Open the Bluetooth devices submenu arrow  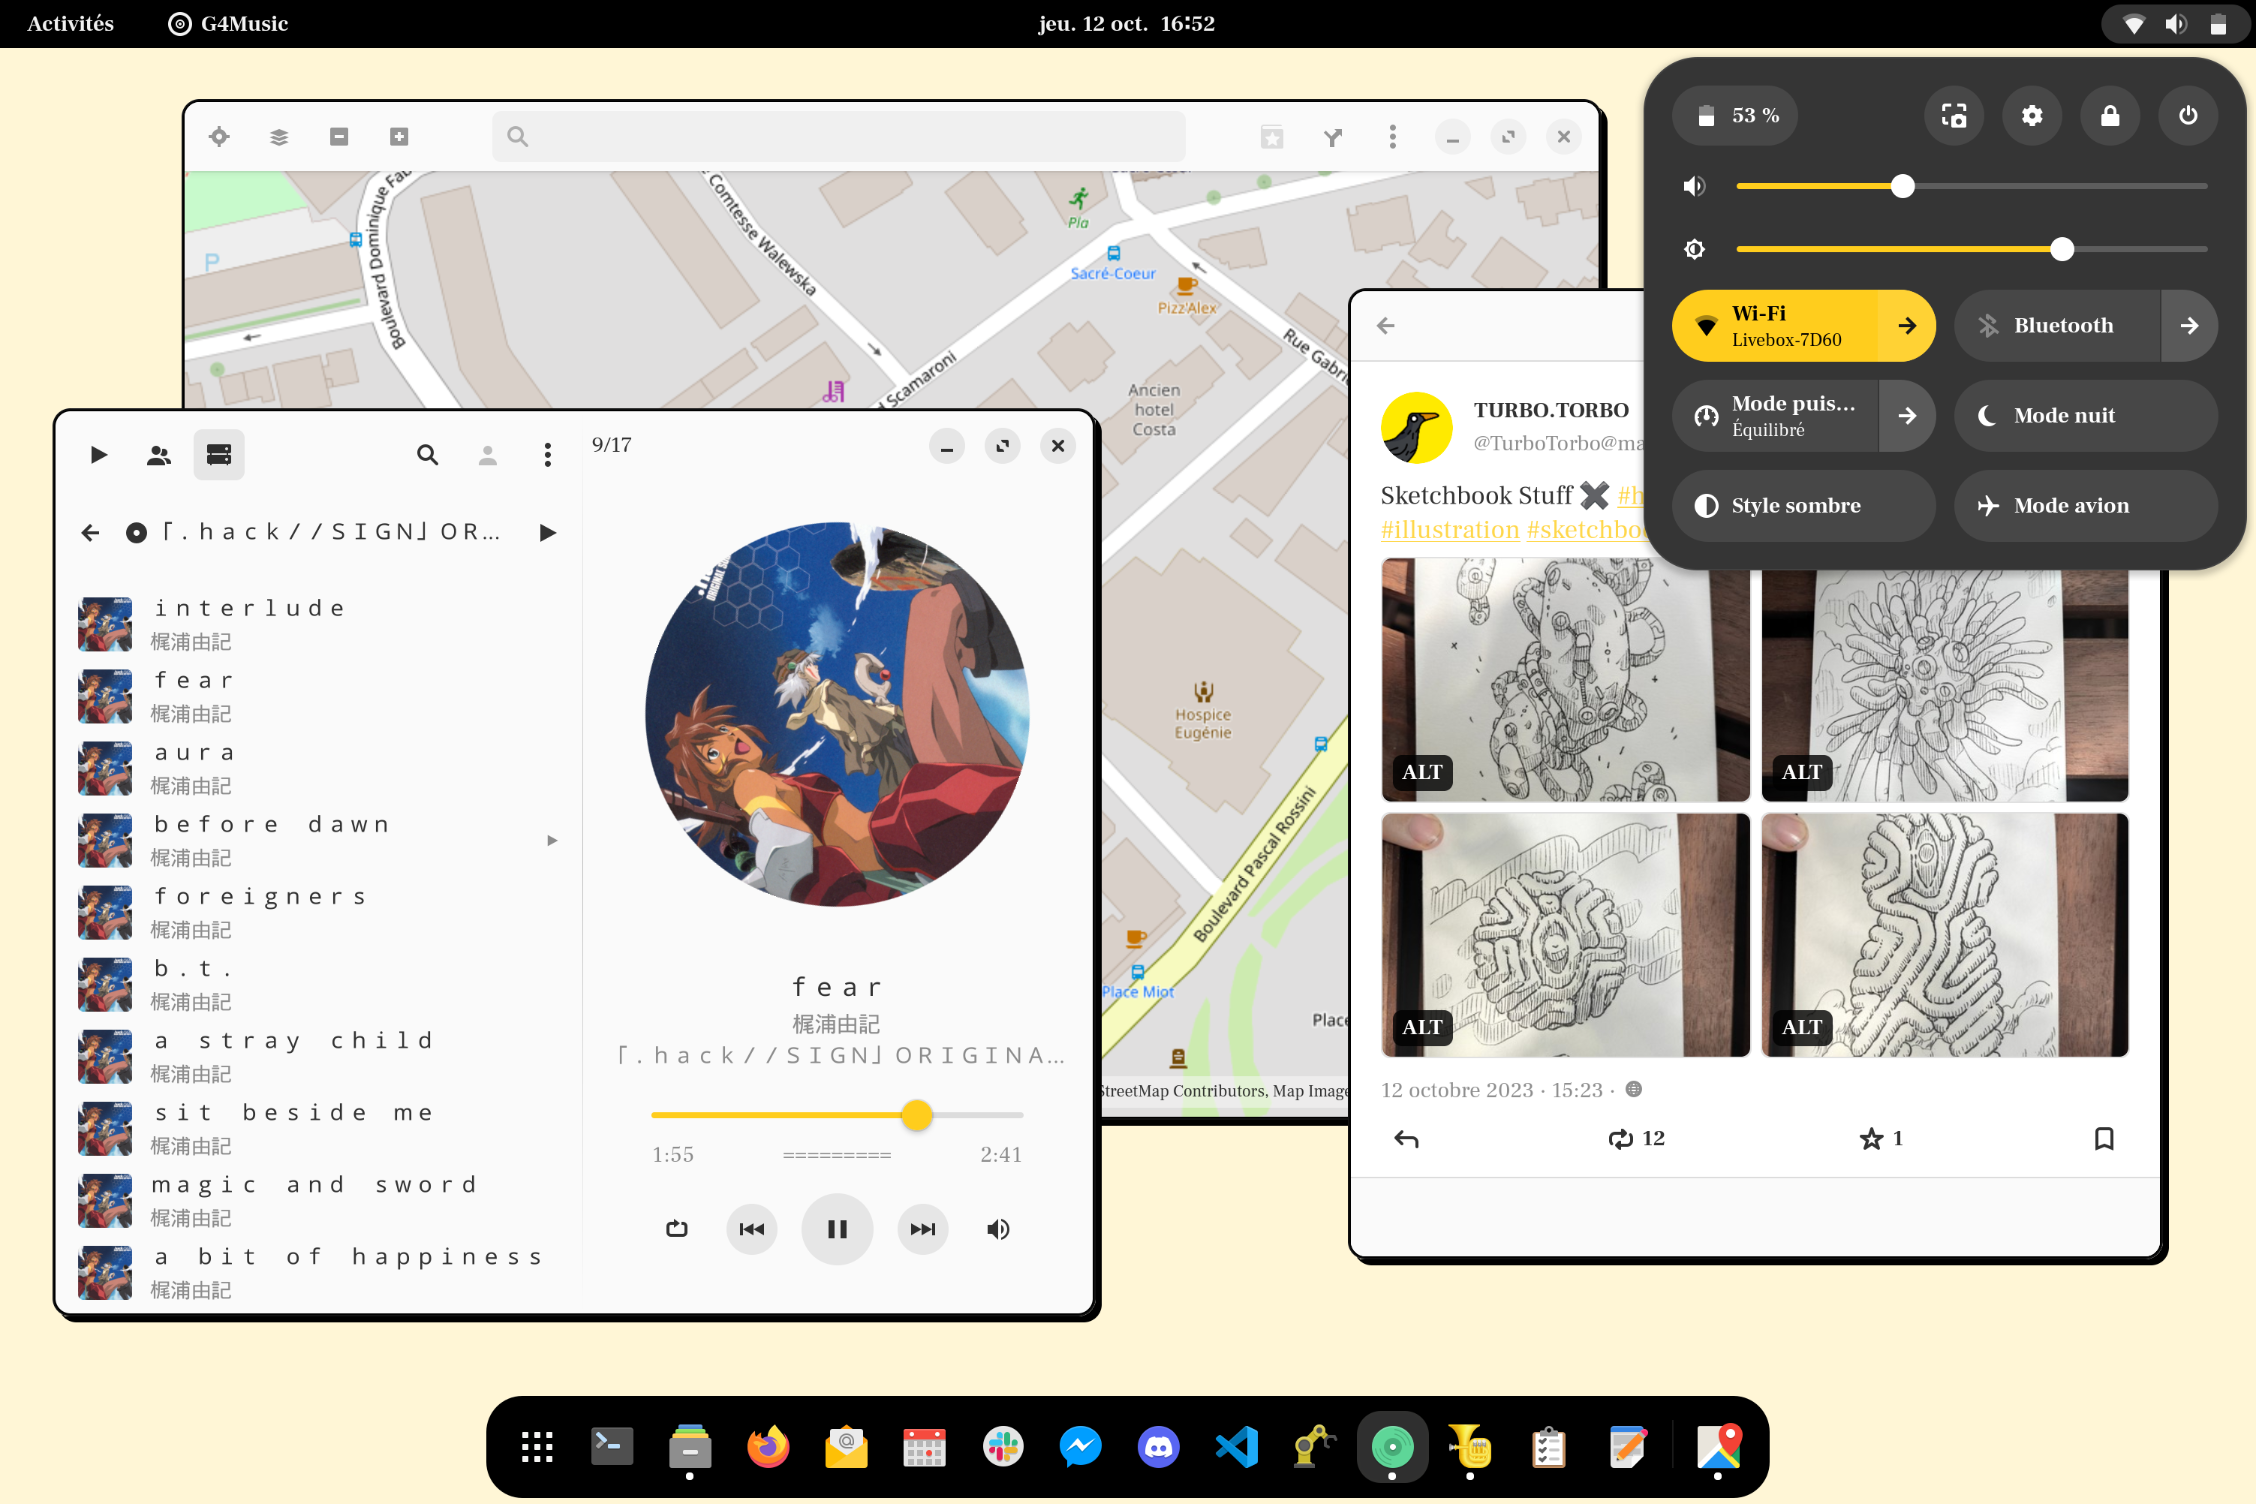pos(2189,326)
